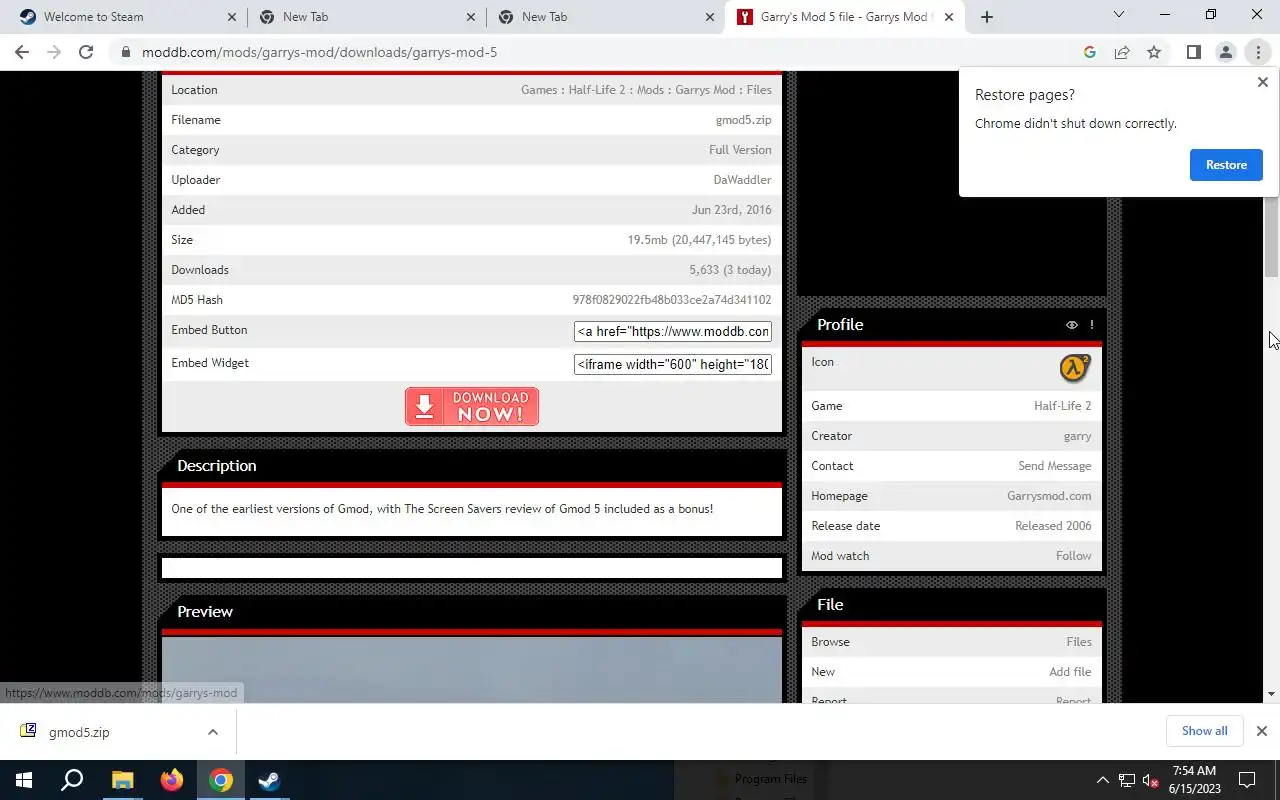View site information lock icon
The height and width of the screenshot is (800, 1280).
[126, 52]
